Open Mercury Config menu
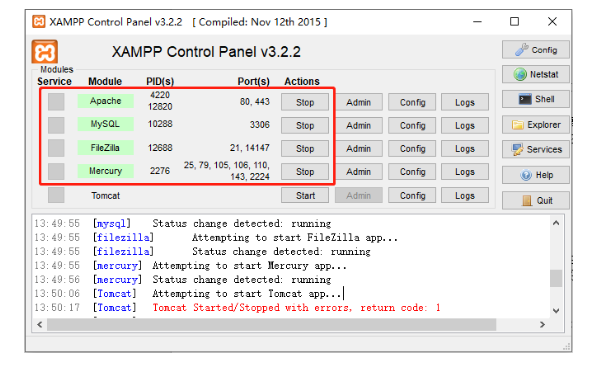Image resolution: width=590 pixels, height=366 pixels. point(412,172)
